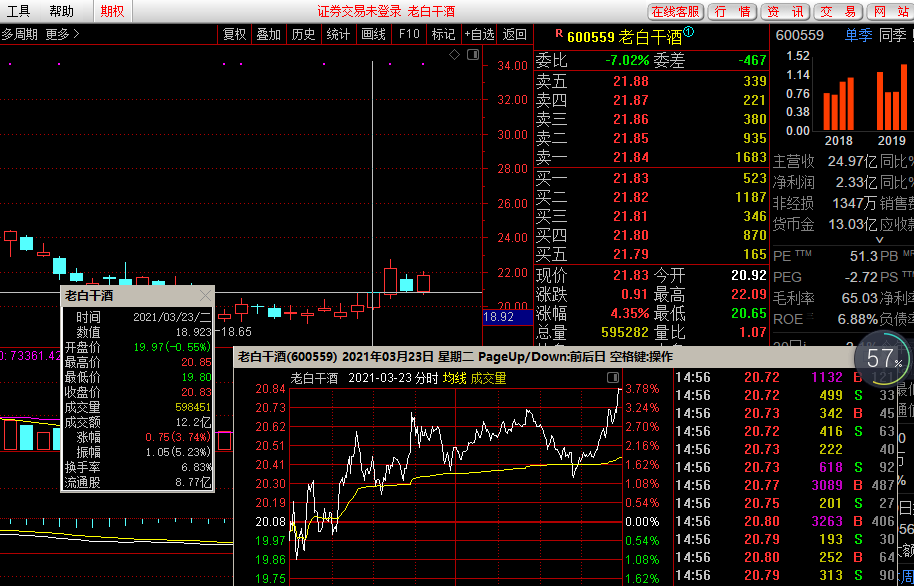Click the 主营收 value 24.97亿
Viewport: 914px width, 586px height.
point(852,161)
